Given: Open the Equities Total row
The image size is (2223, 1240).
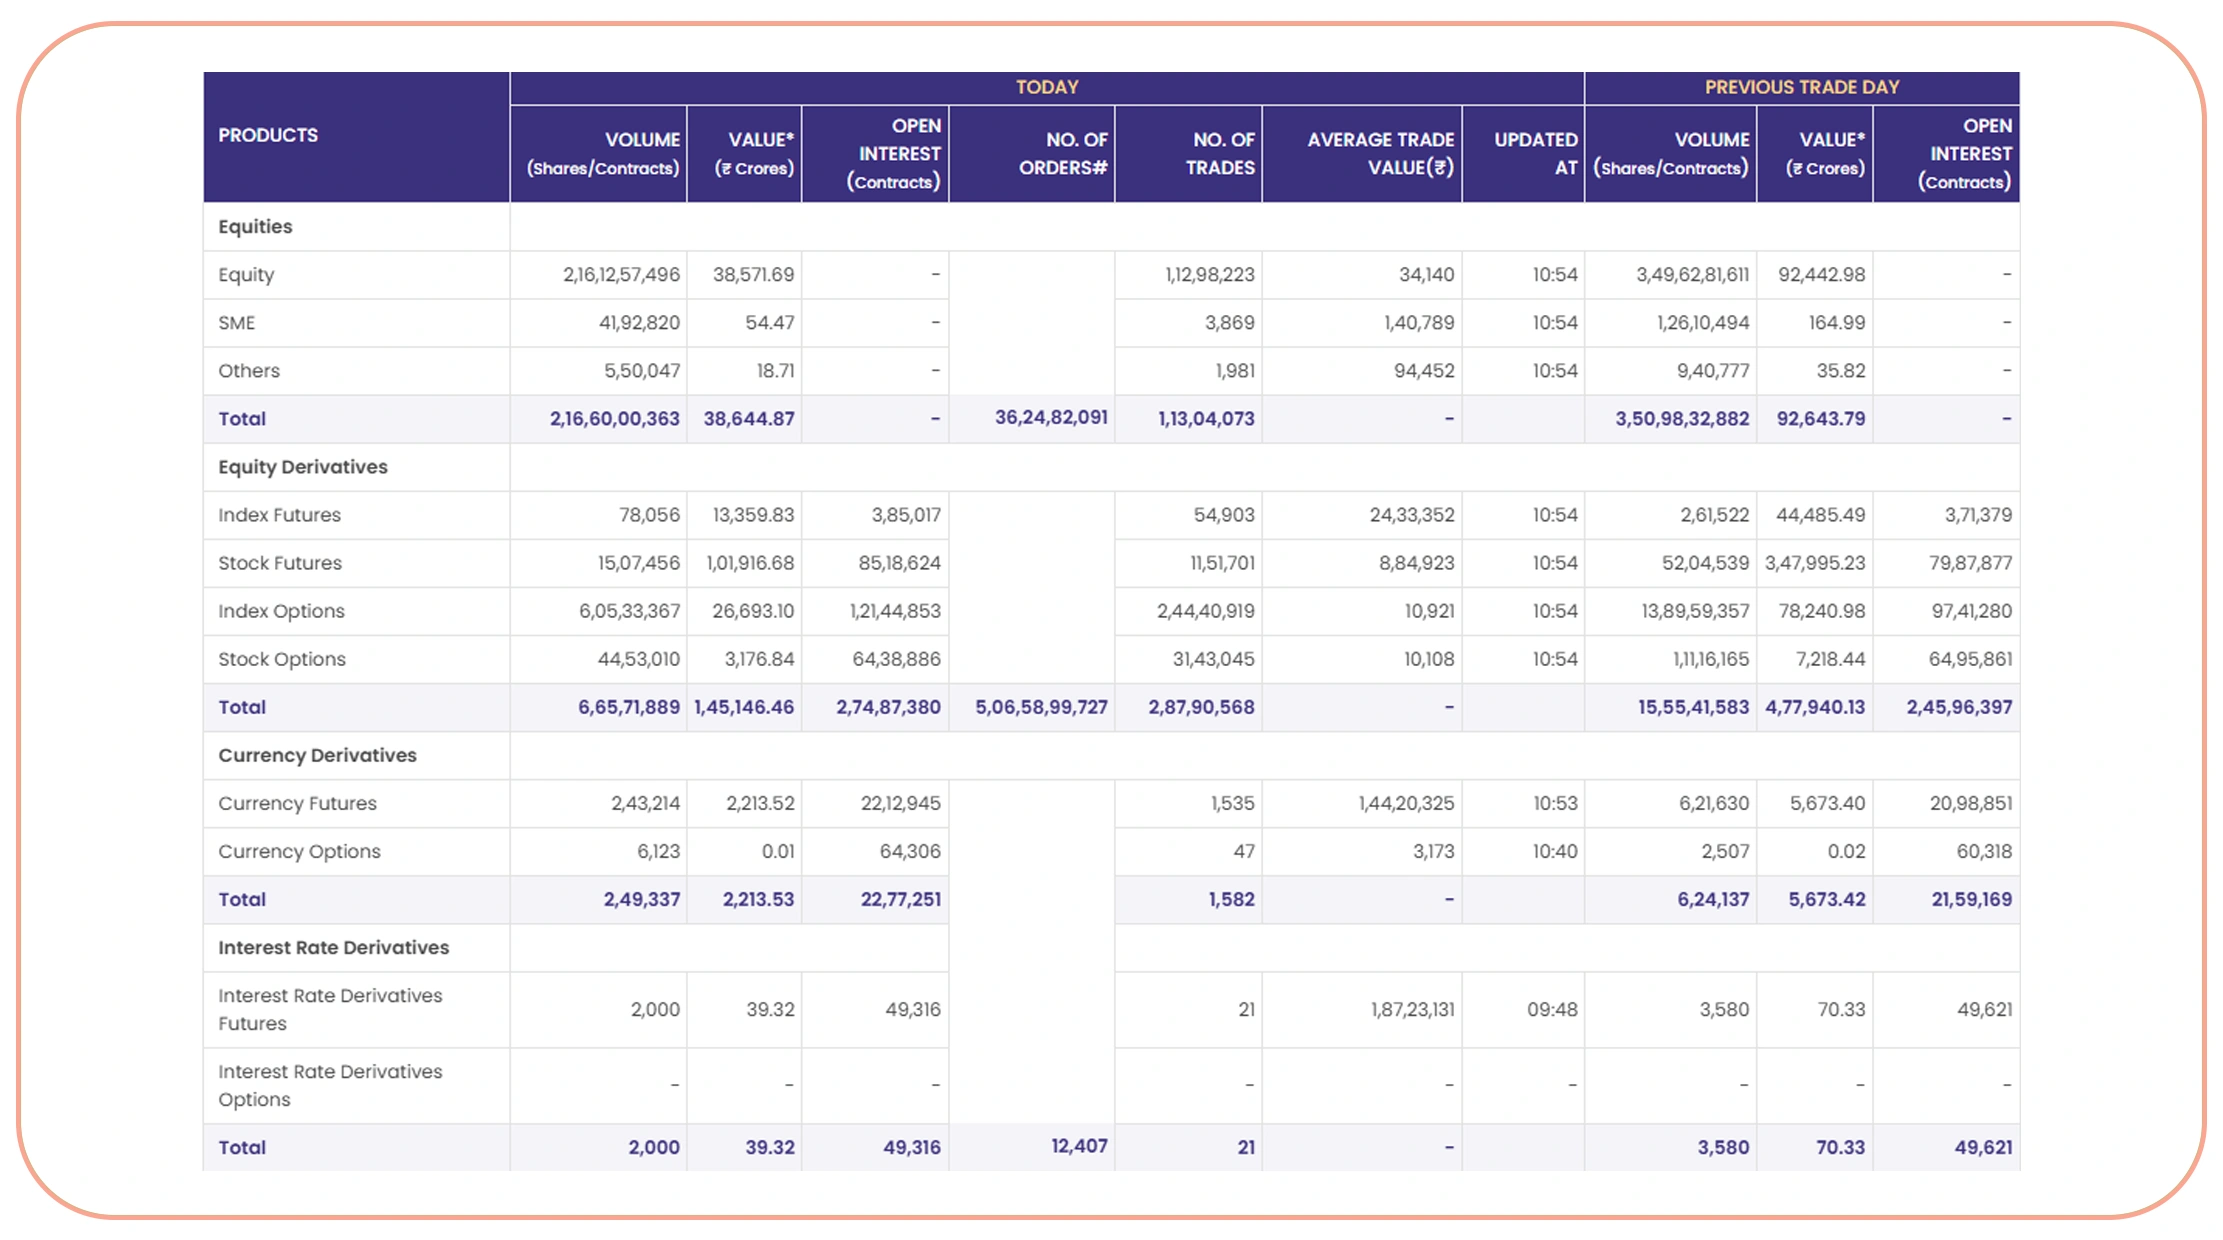Looking at the screenshot, I should [241, 418].
